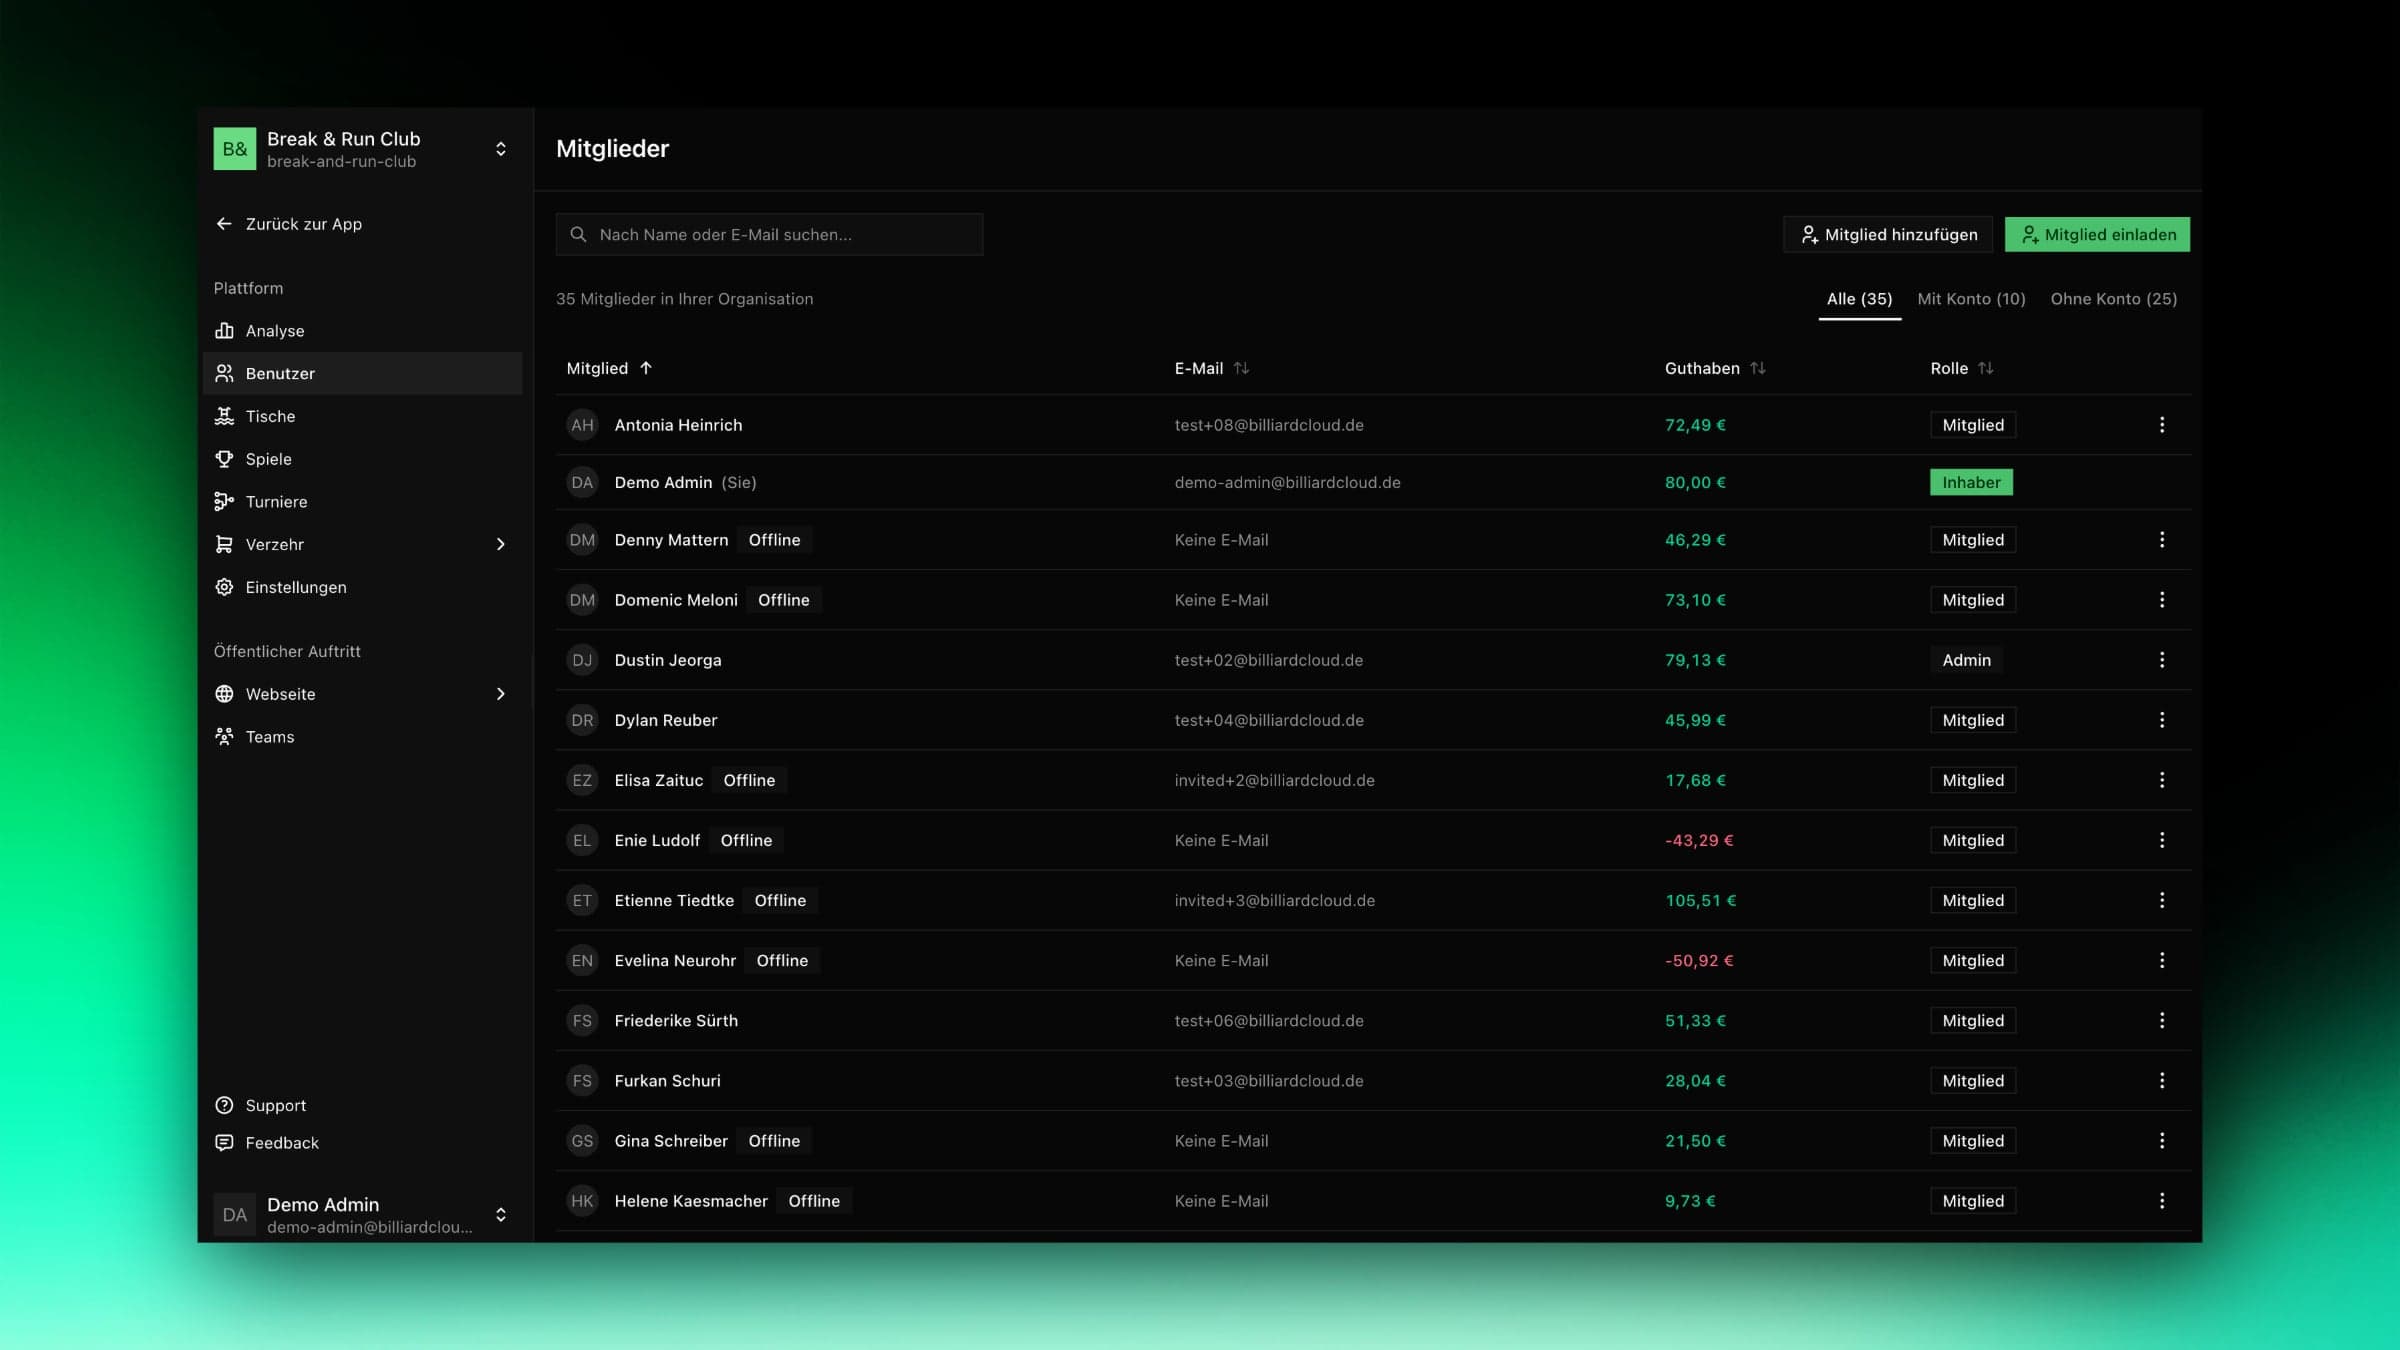Open actions menu for Helene Kaesmacher
Screen dimensions: 2400x1350
pos(2162,1201)
